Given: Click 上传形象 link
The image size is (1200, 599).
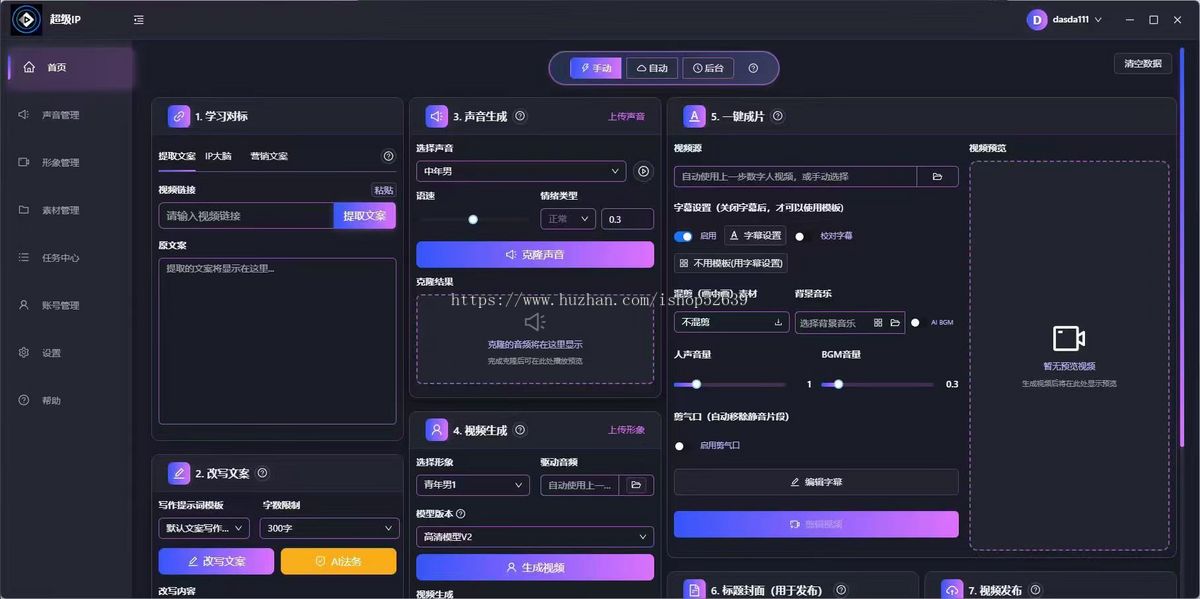Looking at the screenshot, I should [627, 430].
